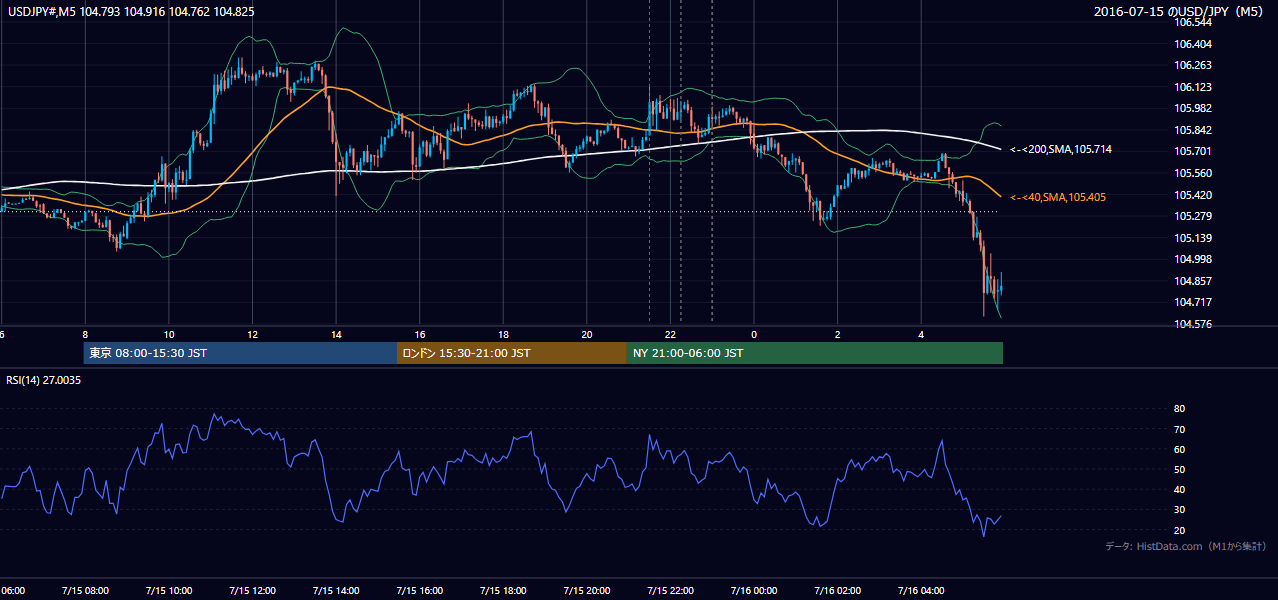Click the London 15:30-21:00 JST session bar
This screenshot has height=600, width=1278.
[512, 353]
